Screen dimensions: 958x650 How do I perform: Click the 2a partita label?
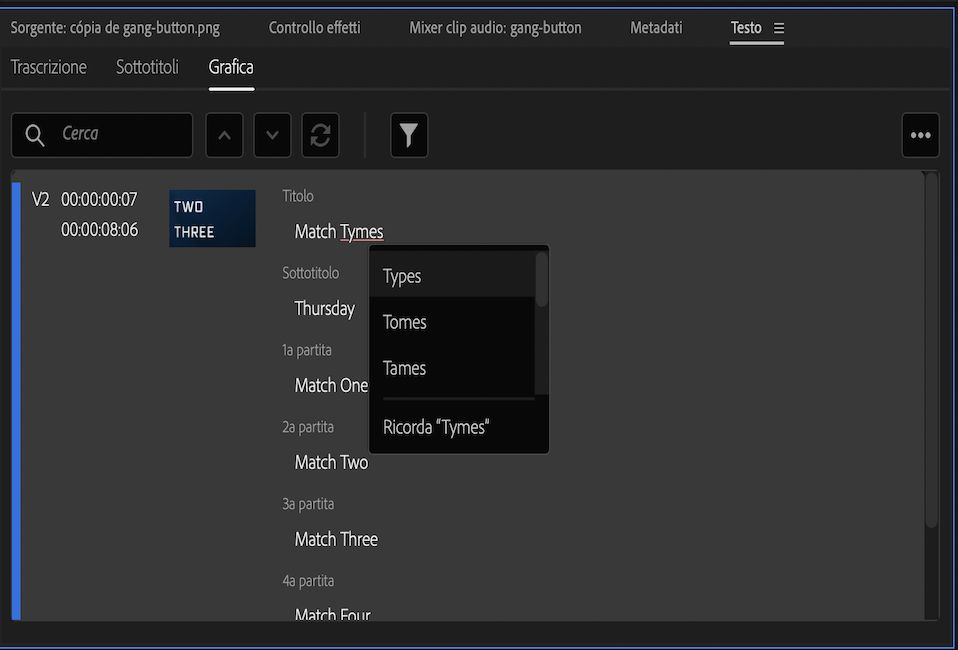point(308,427)
